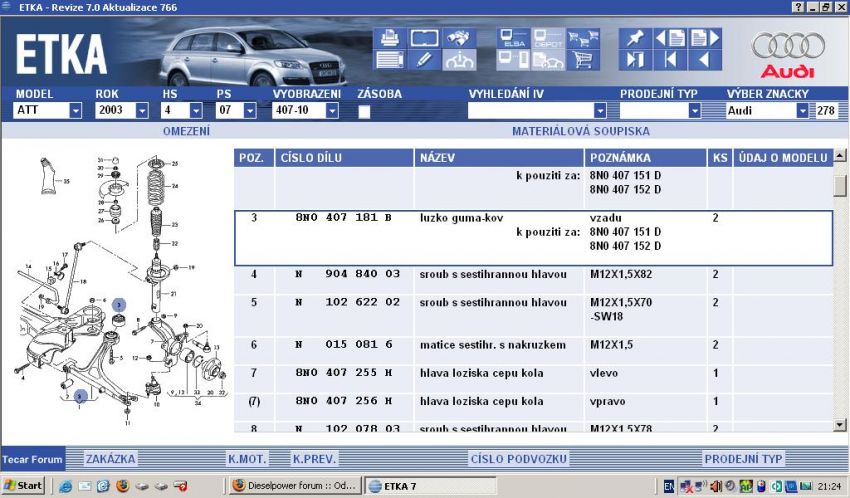Go to next page document icon
850x498 pixels.
[x=705, y=38]
